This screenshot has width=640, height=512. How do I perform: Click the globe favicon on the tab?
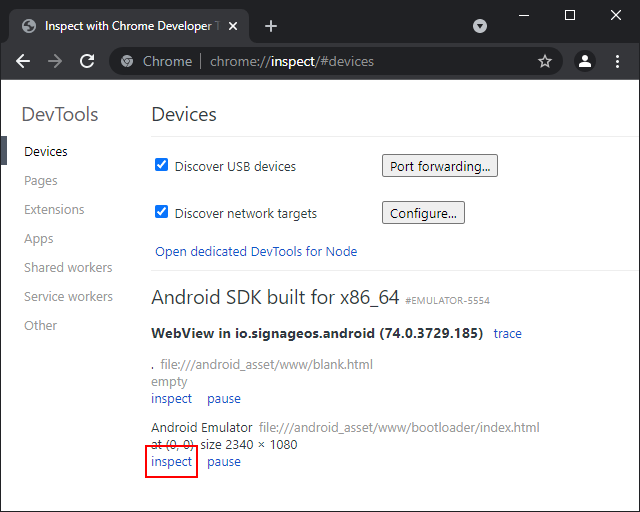[29, 26]
